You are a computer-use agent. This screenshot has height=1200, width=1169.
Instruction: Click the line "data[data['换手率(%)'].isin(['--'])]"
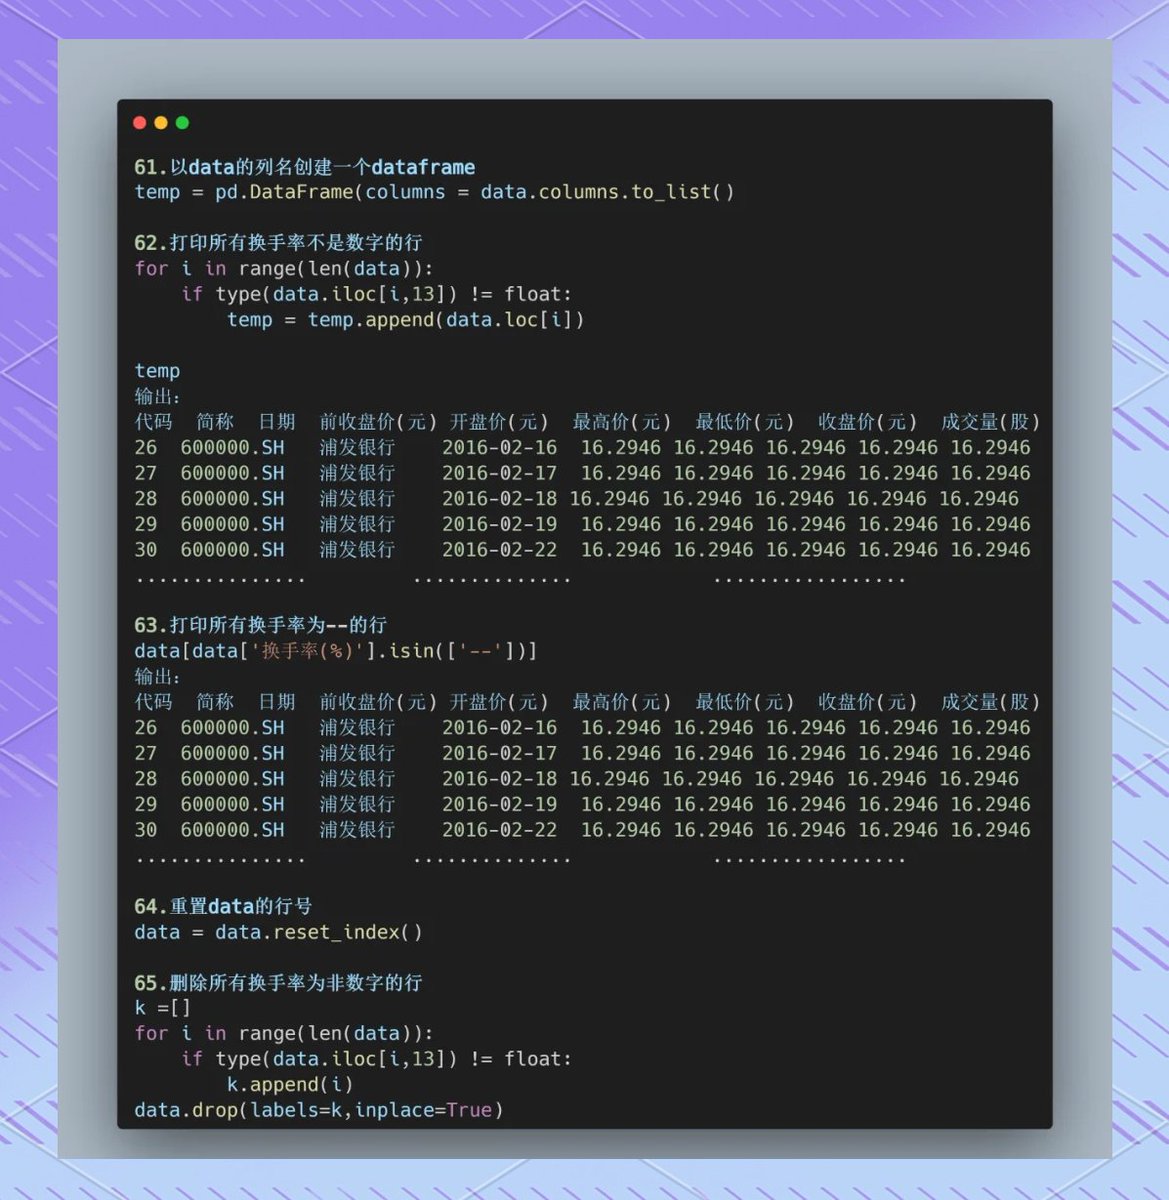pyautogui.click(x=336, y=651)
